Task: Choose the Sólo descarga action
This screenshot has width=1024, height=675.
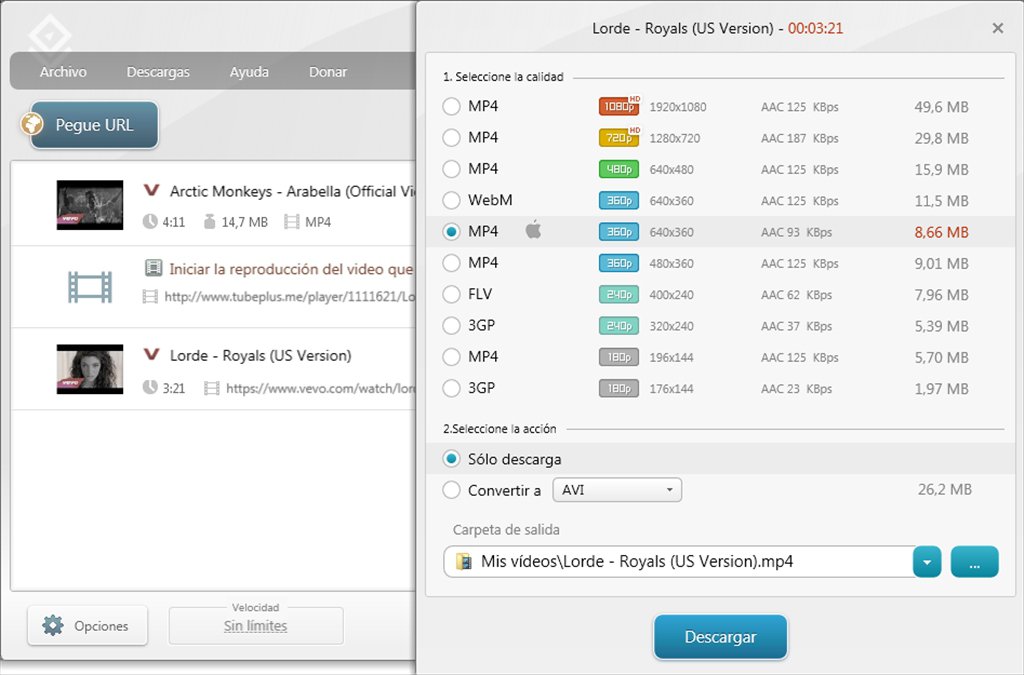Action: coord(451,459)
